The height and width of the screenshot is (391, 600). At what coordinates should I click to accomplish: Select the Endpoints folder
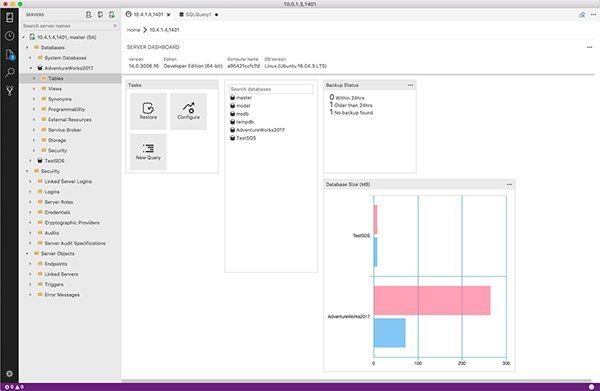pyautogui.click(x=55, y=264)
